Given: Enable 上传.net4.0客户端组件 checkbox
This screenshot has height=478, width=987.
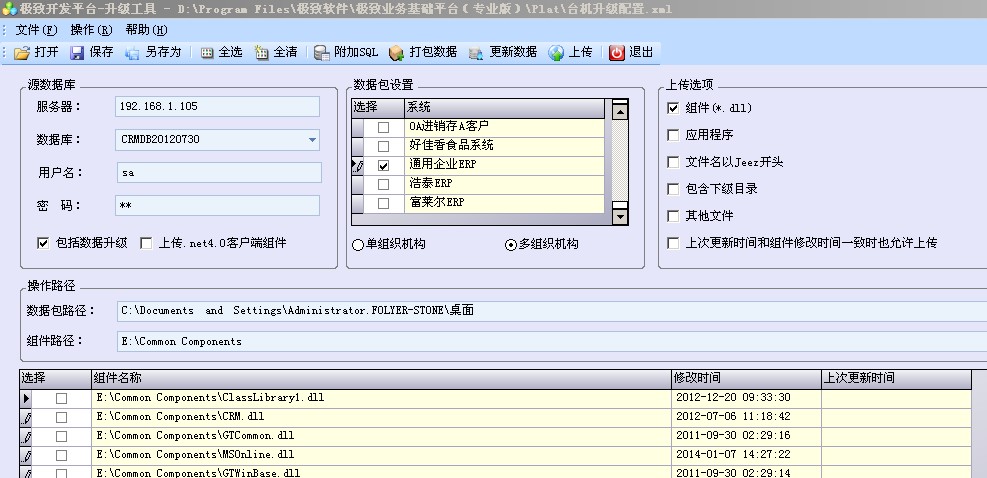Looking at the screenshot, I should (146, 243).
